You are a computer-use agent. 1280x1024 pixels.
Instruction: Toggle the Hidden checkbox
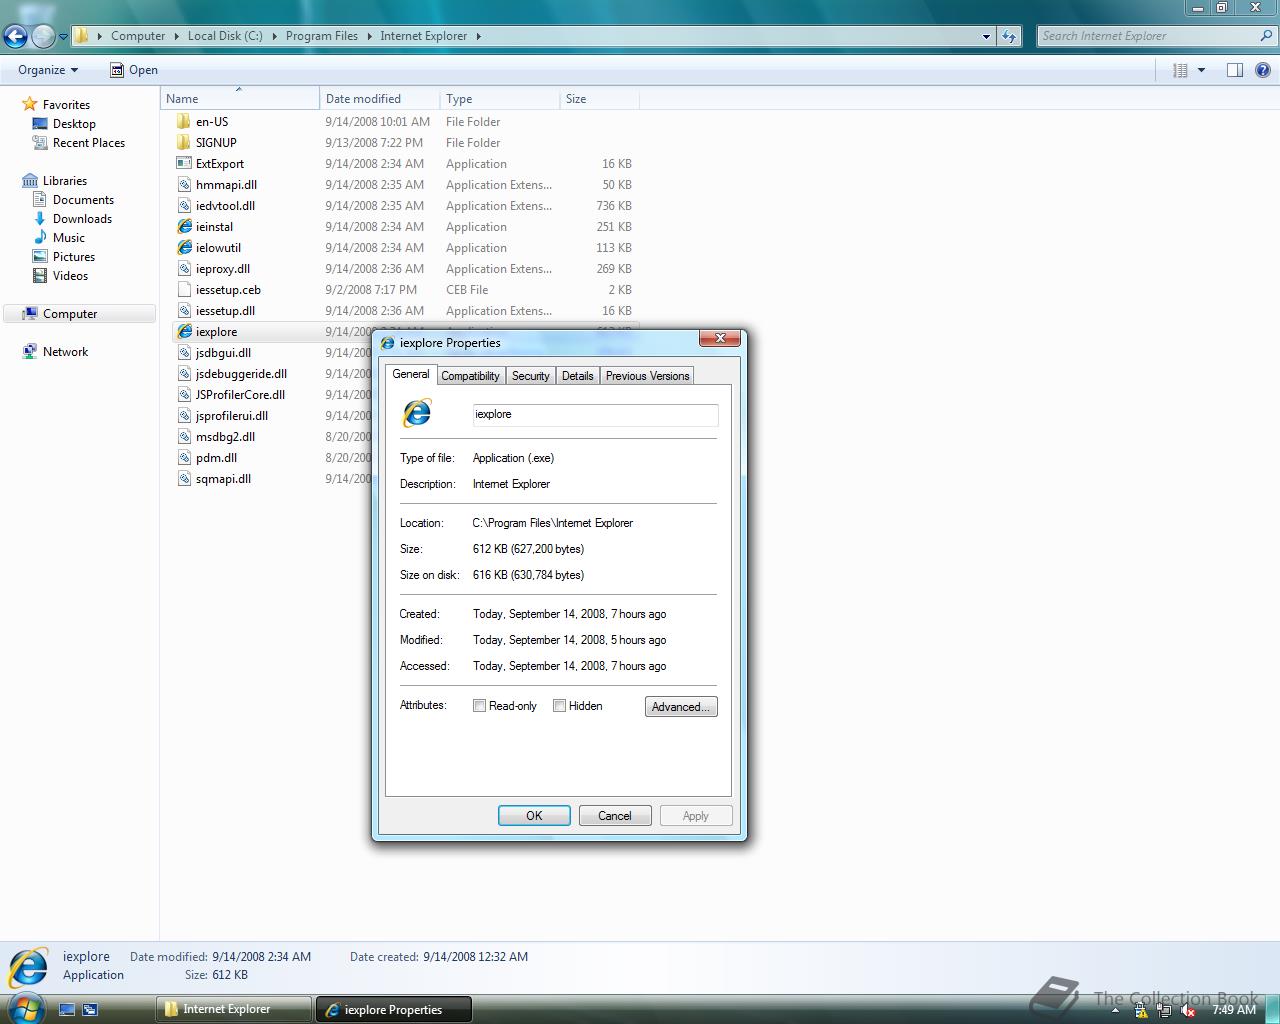[x=559, y=706]
